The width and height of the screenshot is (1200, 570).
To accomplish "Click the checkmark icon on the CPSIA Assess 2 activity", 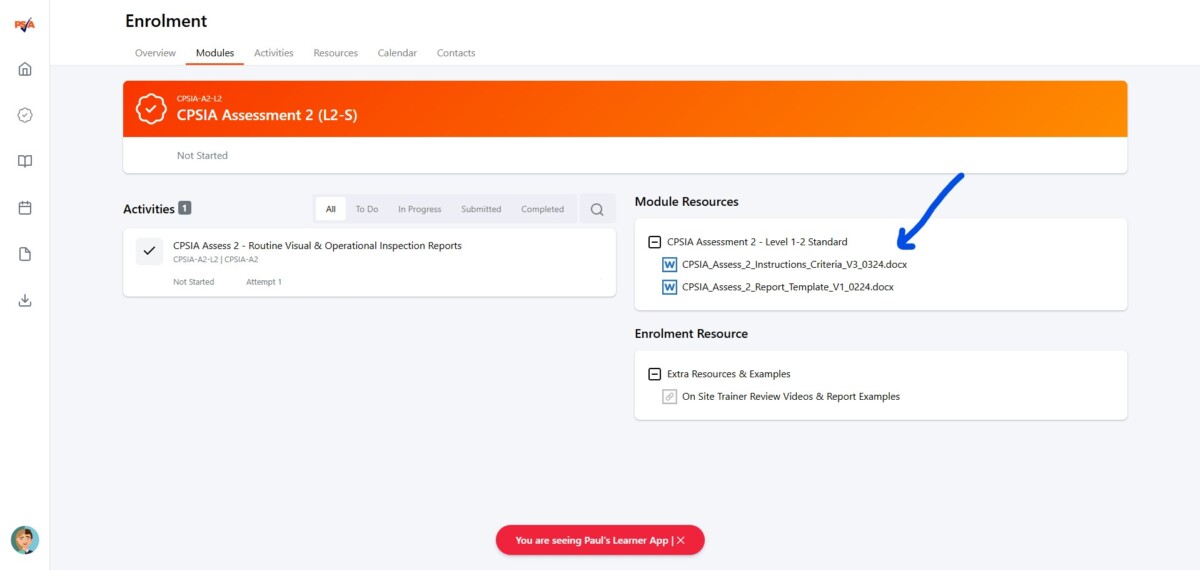I will [150, 251].
